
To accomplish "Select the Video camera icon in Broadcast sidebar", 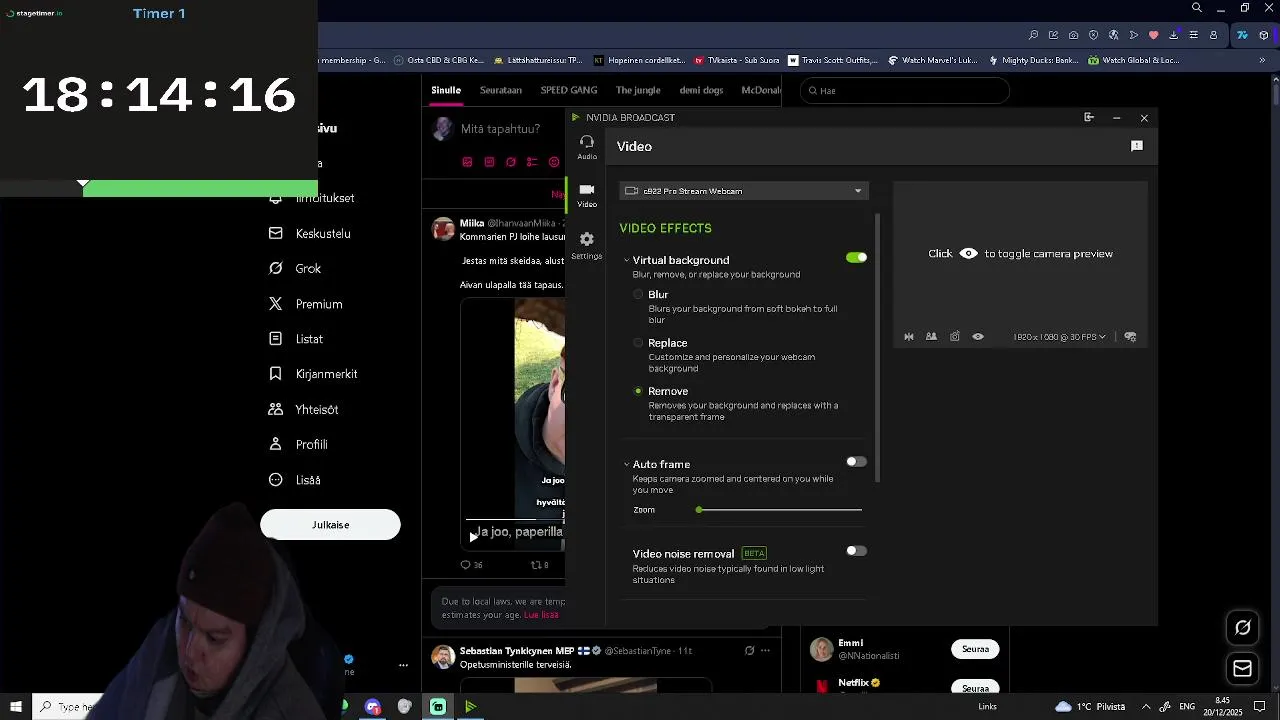I will coord(587,195).
